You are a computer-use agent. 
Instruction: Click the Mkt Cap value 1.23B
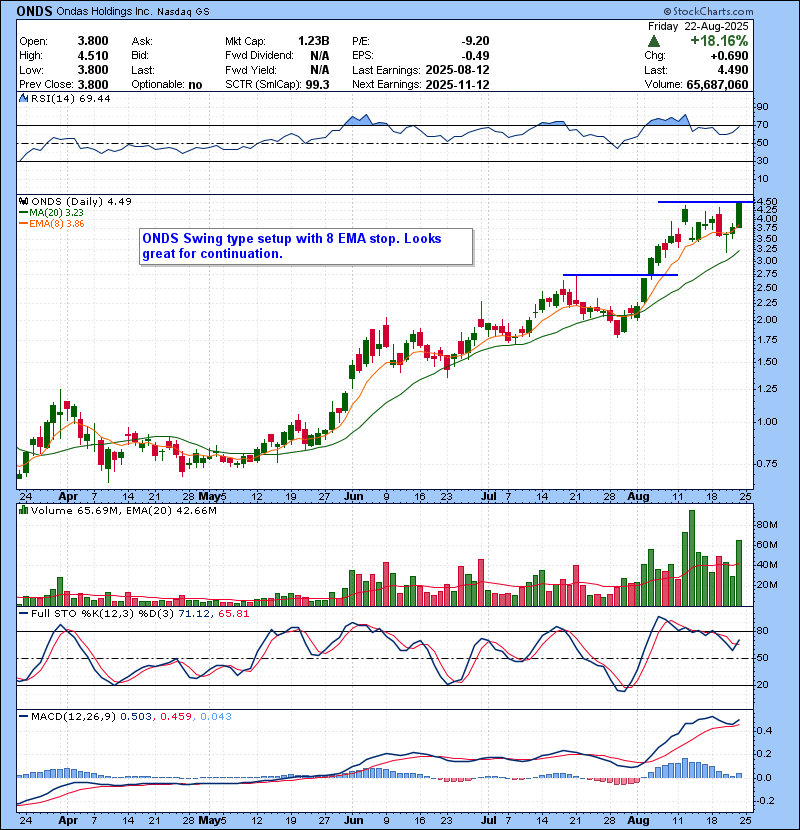[x=314, y=41]
